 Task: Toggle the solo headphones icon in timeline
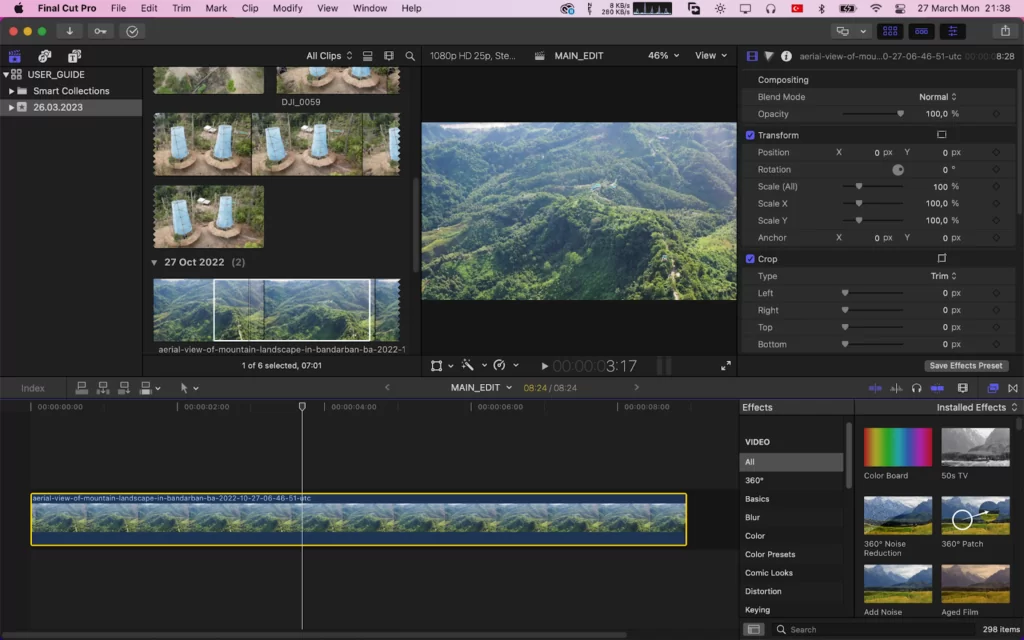click(916, 388)
